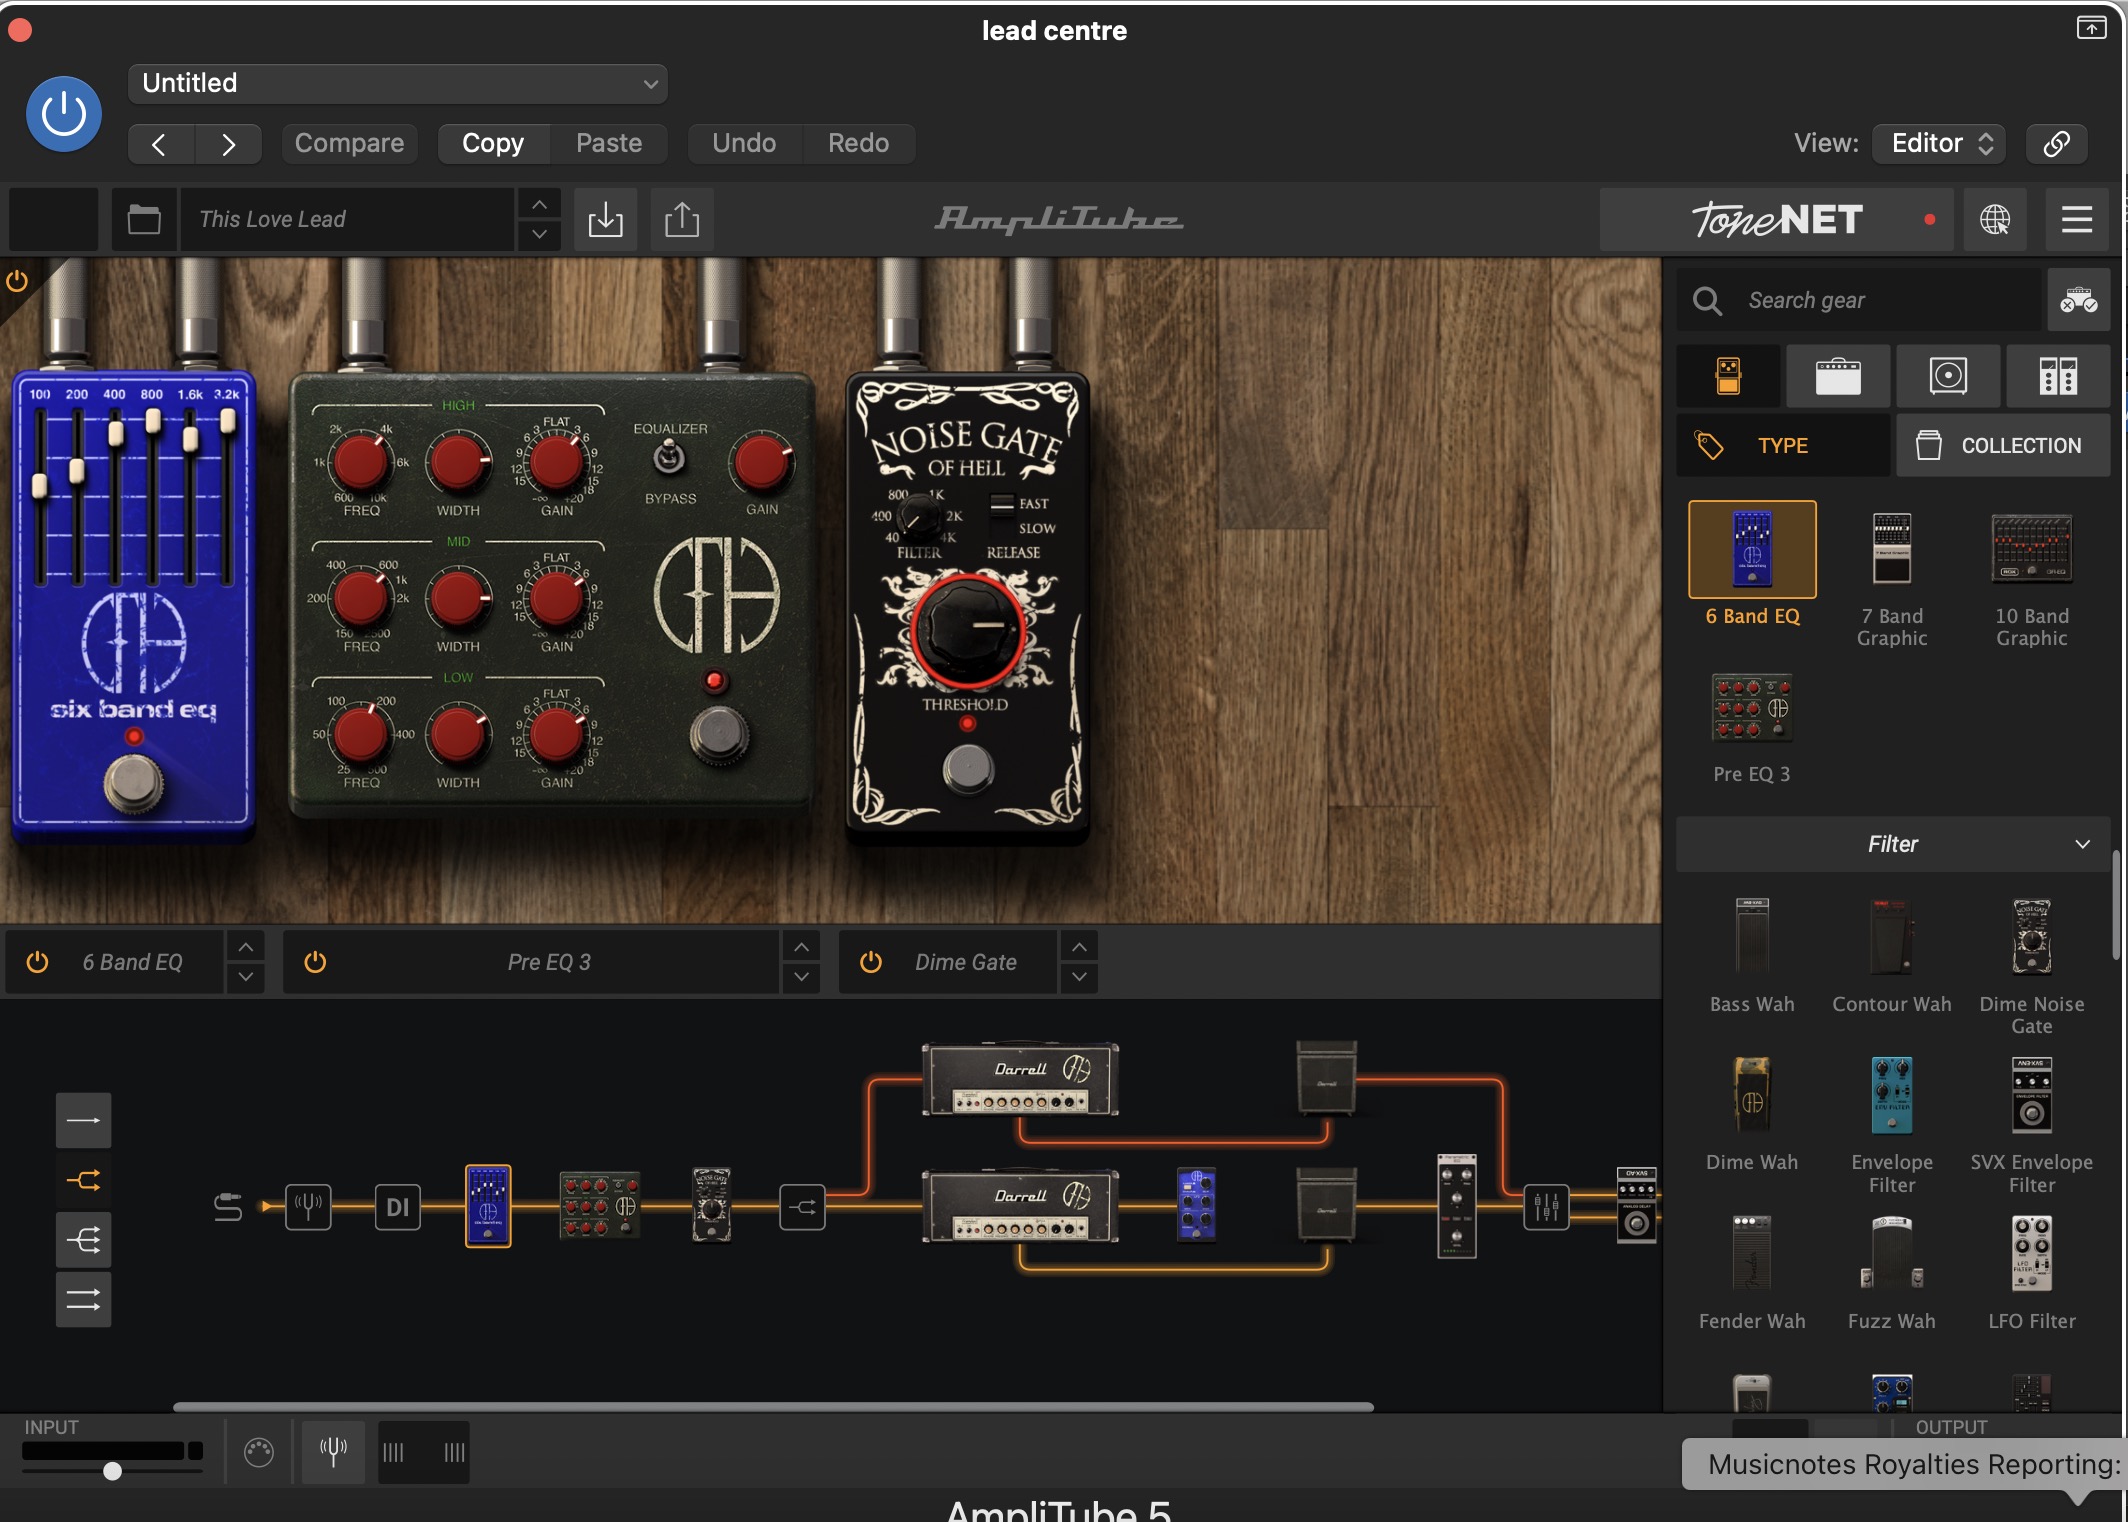
Task: Go to next preset arrow
Action: (228, 144)
